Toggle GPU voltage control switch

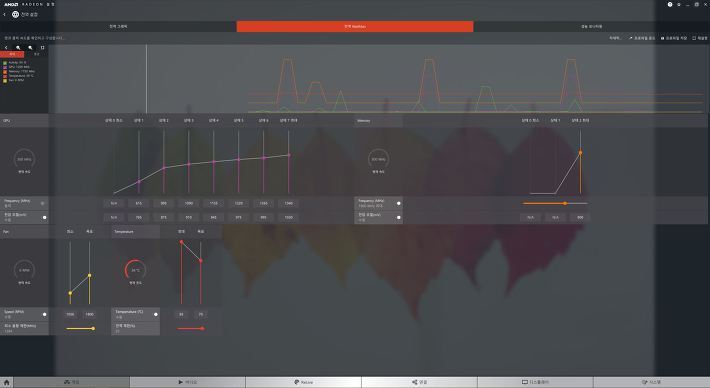pos(44,217)
